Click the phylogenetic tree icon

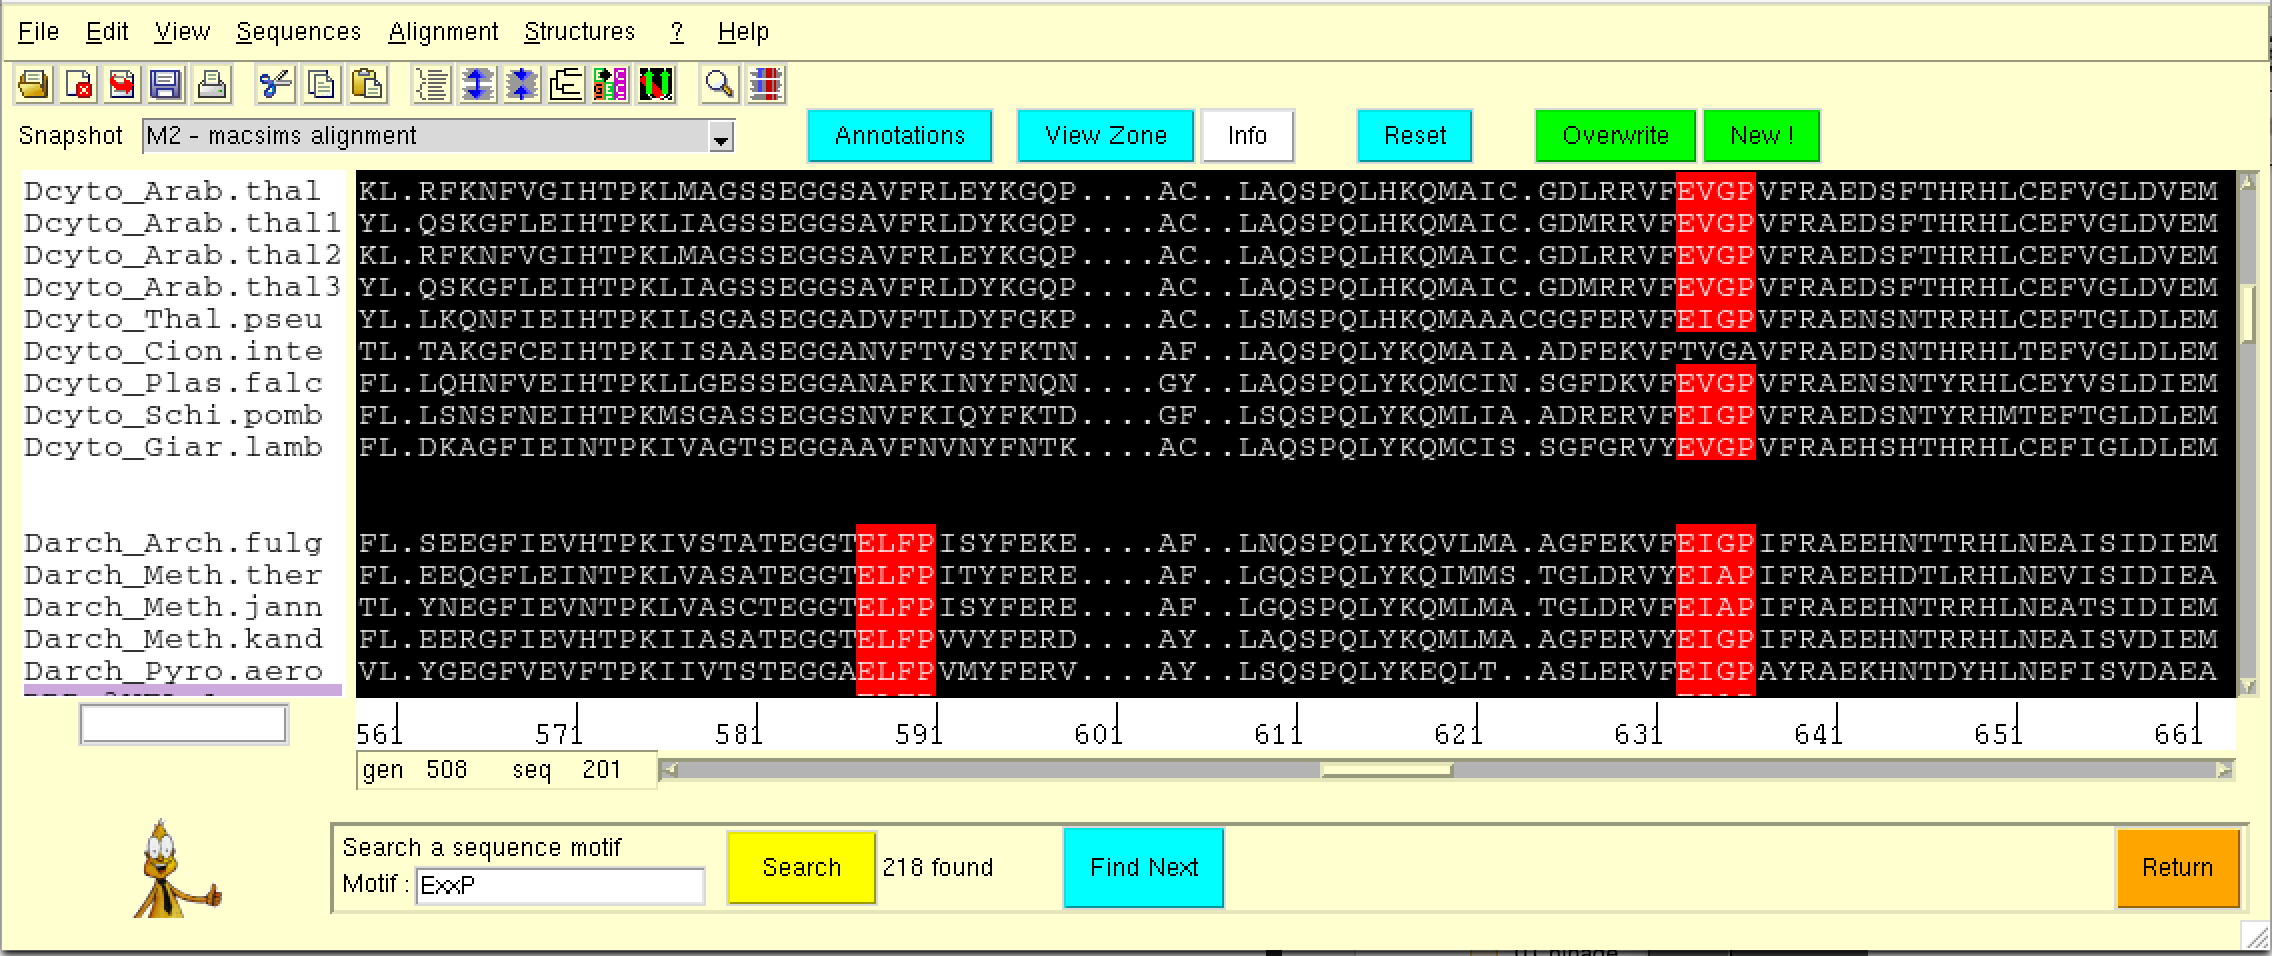point(566,85)
